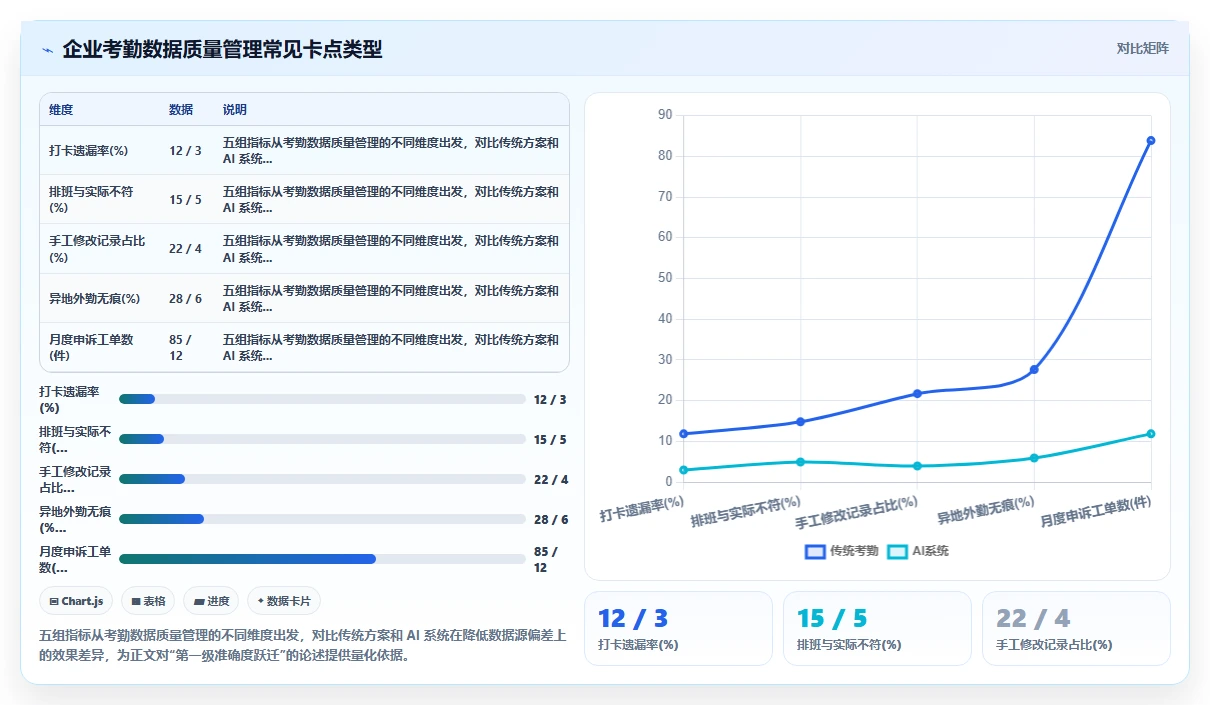Toggle the AI系统 legend series

point(917,551)
